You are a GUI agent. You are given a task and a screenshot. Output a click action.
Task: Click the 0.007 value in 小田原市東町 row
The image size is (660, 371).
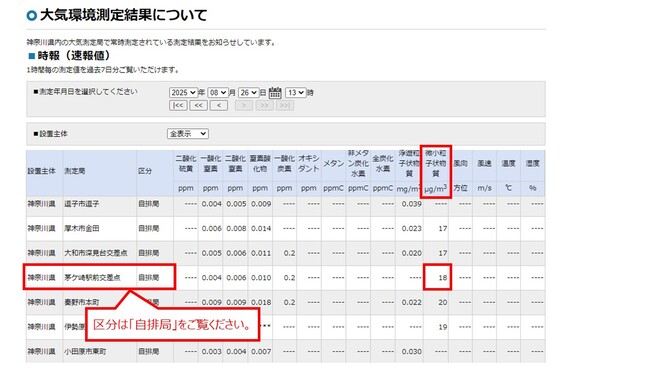click(x=261, y=352)
